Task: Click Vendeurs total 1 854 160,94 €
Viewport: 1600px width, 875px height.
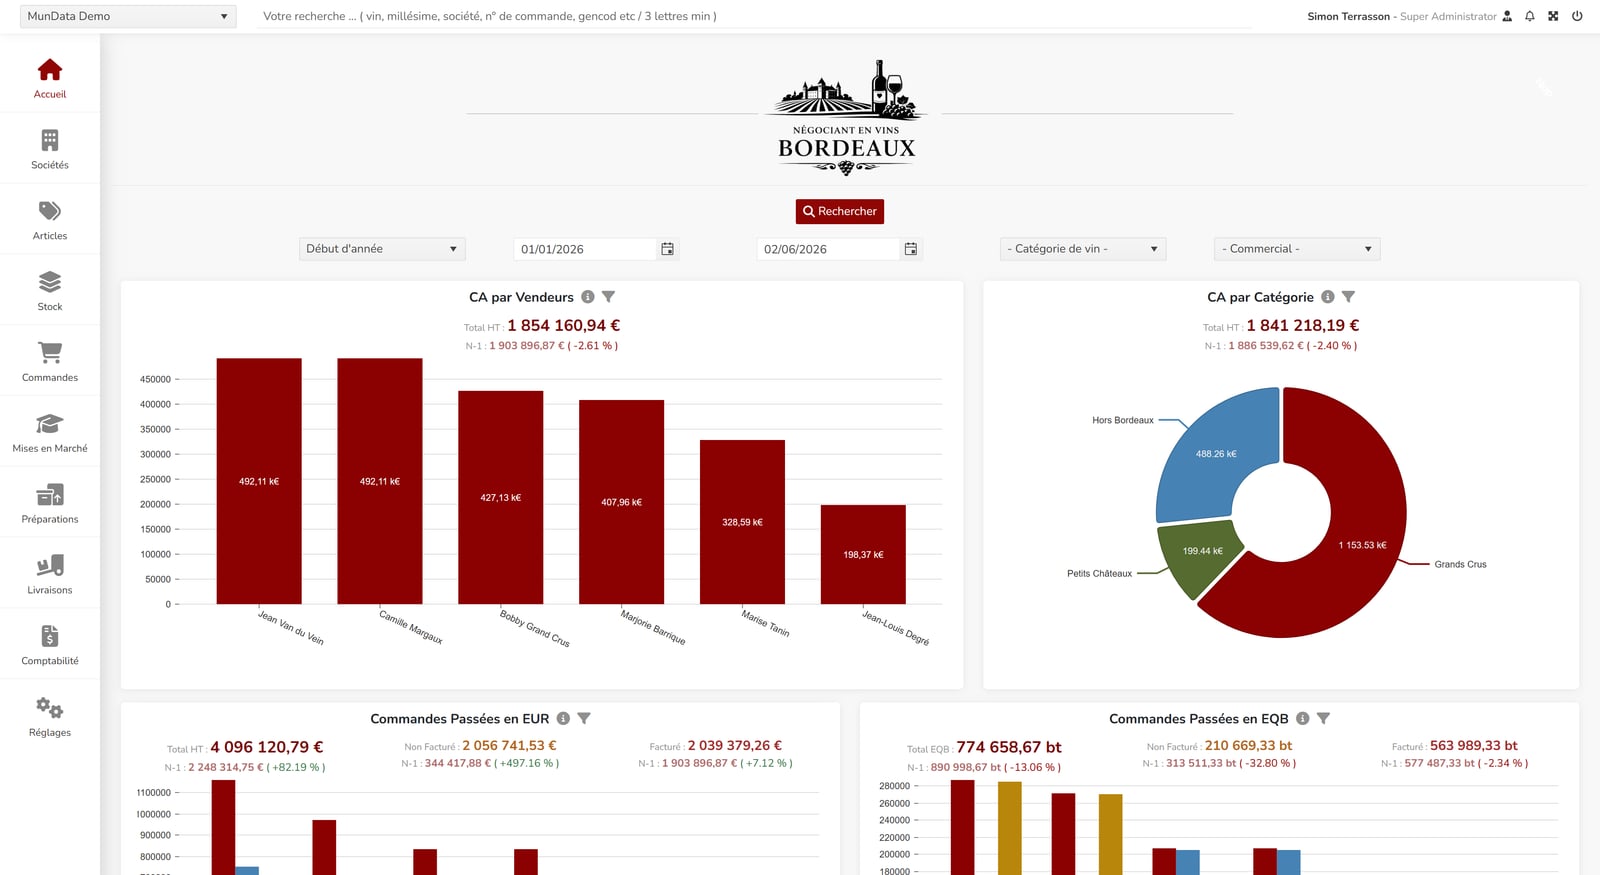Action: 563,325
